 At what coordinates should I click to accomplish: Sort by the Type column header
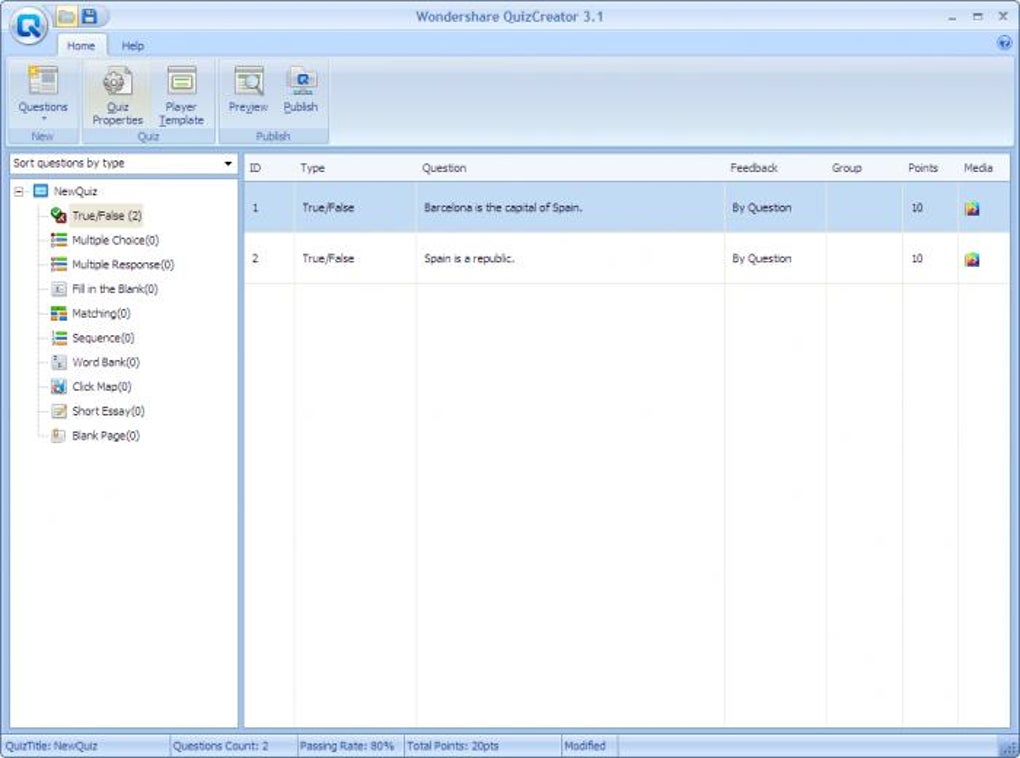pyautogui.click(x=312, y=168)
